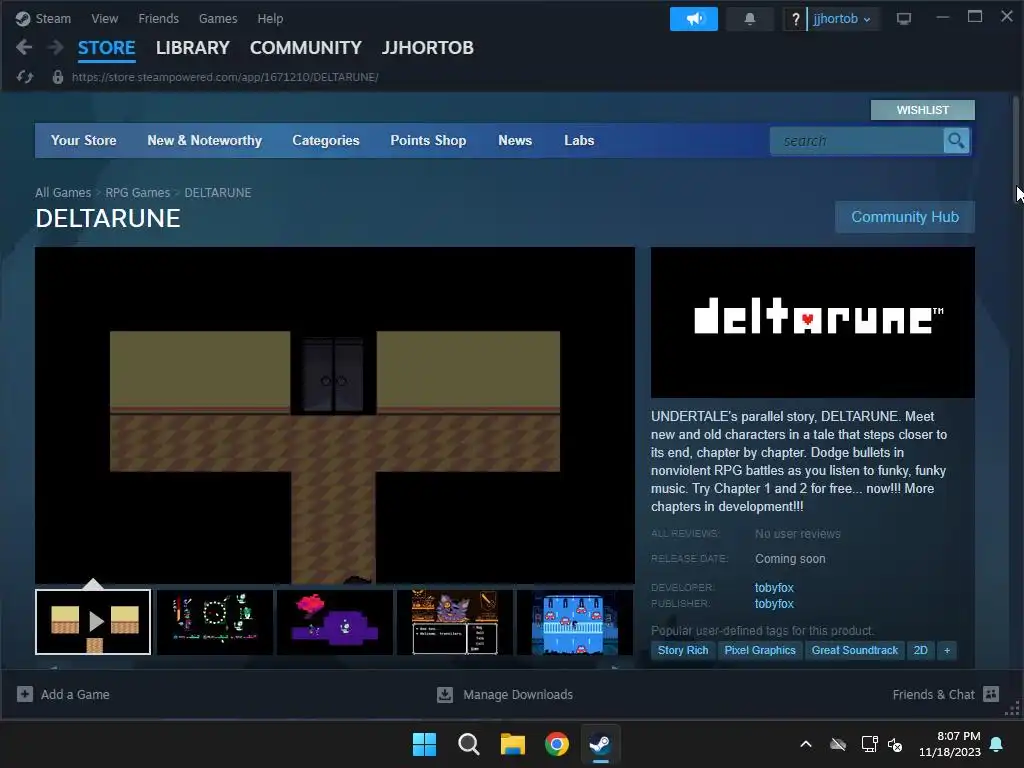Click the WISHLIST button

[923, 110]
